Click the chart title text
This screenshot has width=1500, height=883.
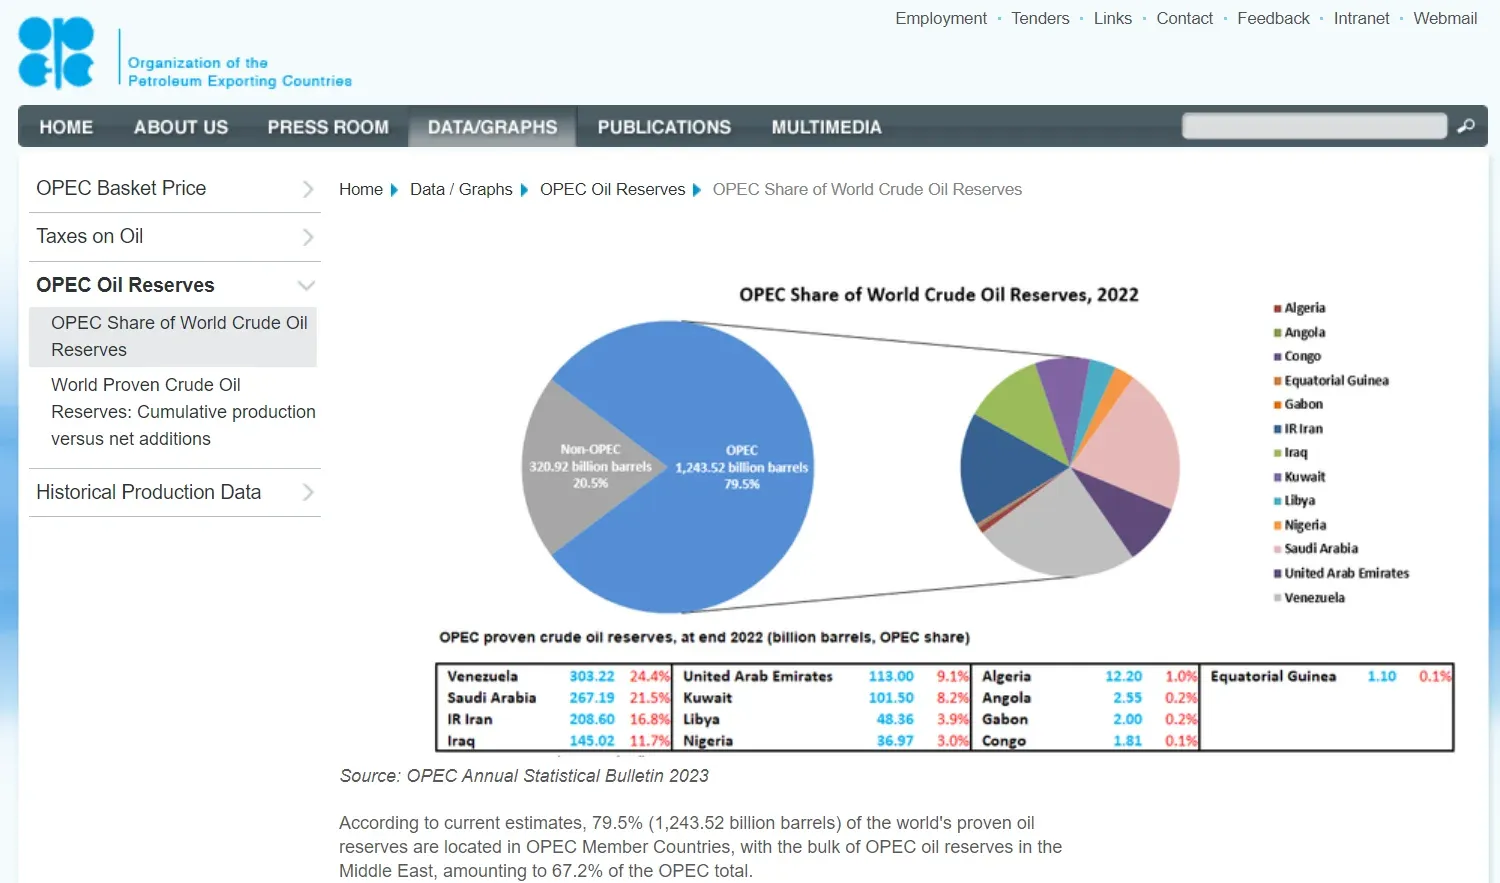pyautogui.click(x=939, y=294)
